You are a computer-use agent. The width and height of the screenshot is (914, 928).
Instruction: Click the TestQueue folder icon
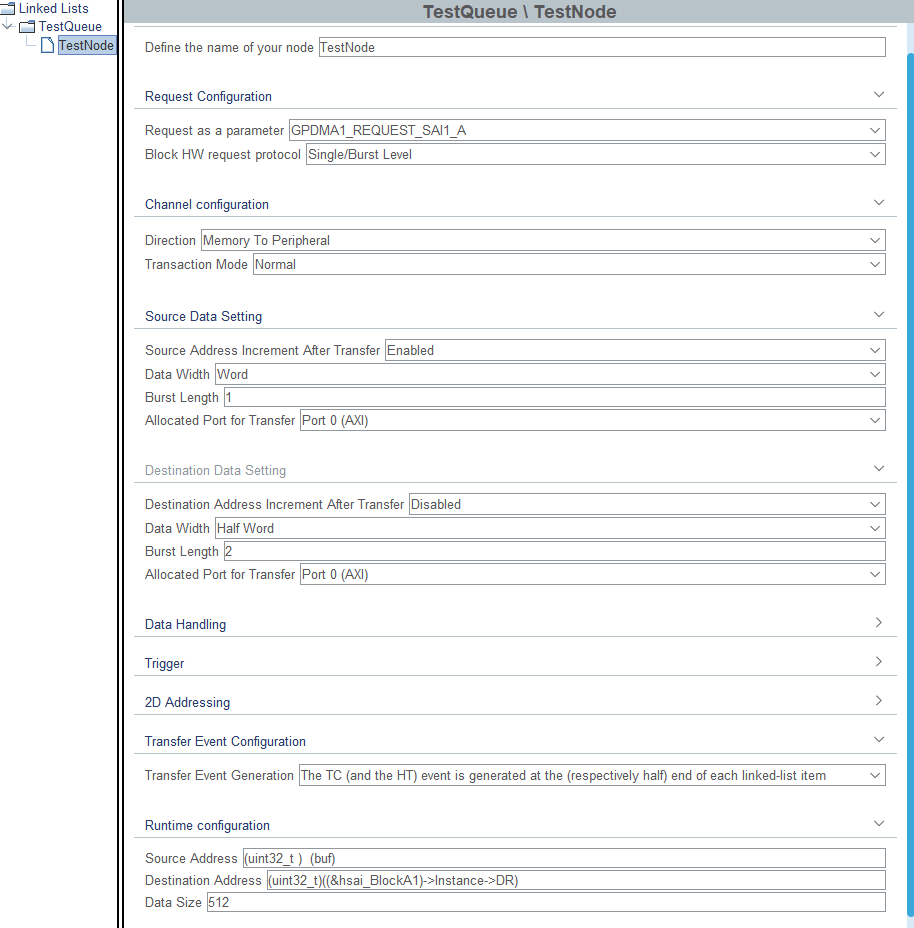(x=27, y=27)
